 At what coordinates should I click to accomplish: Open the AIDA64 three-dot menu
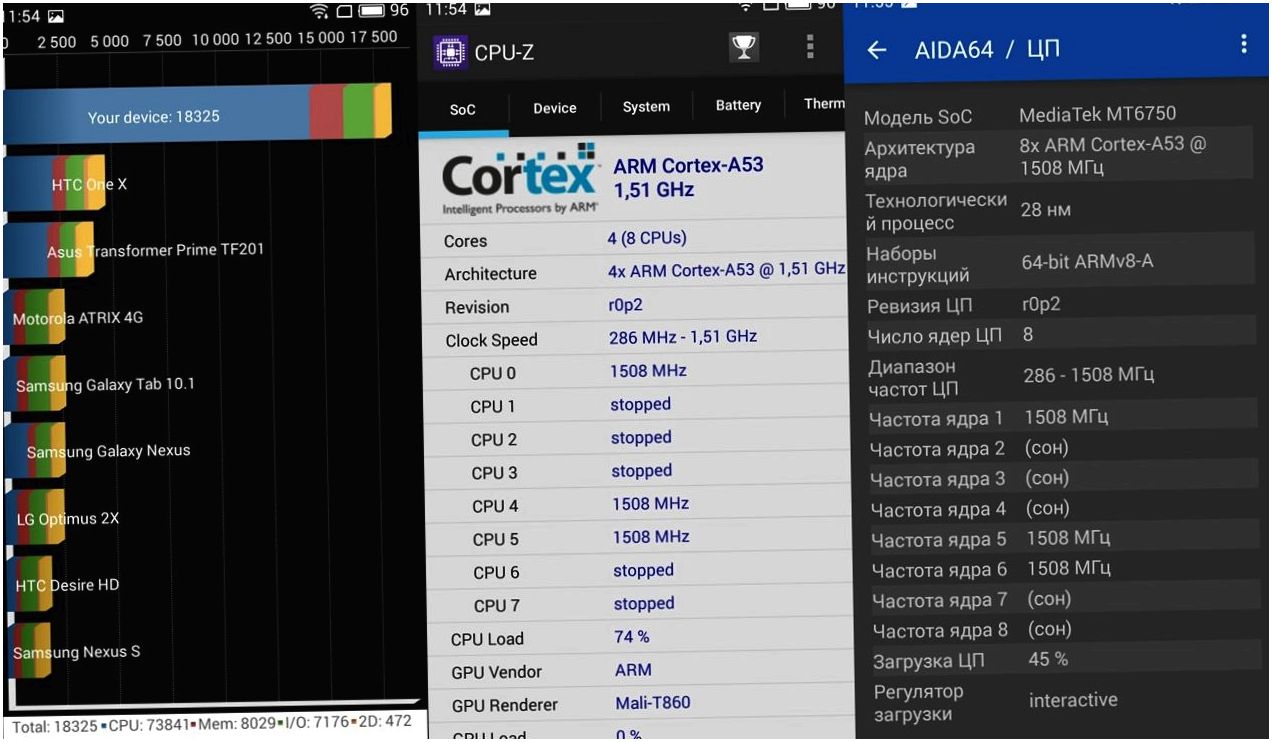1244,43
